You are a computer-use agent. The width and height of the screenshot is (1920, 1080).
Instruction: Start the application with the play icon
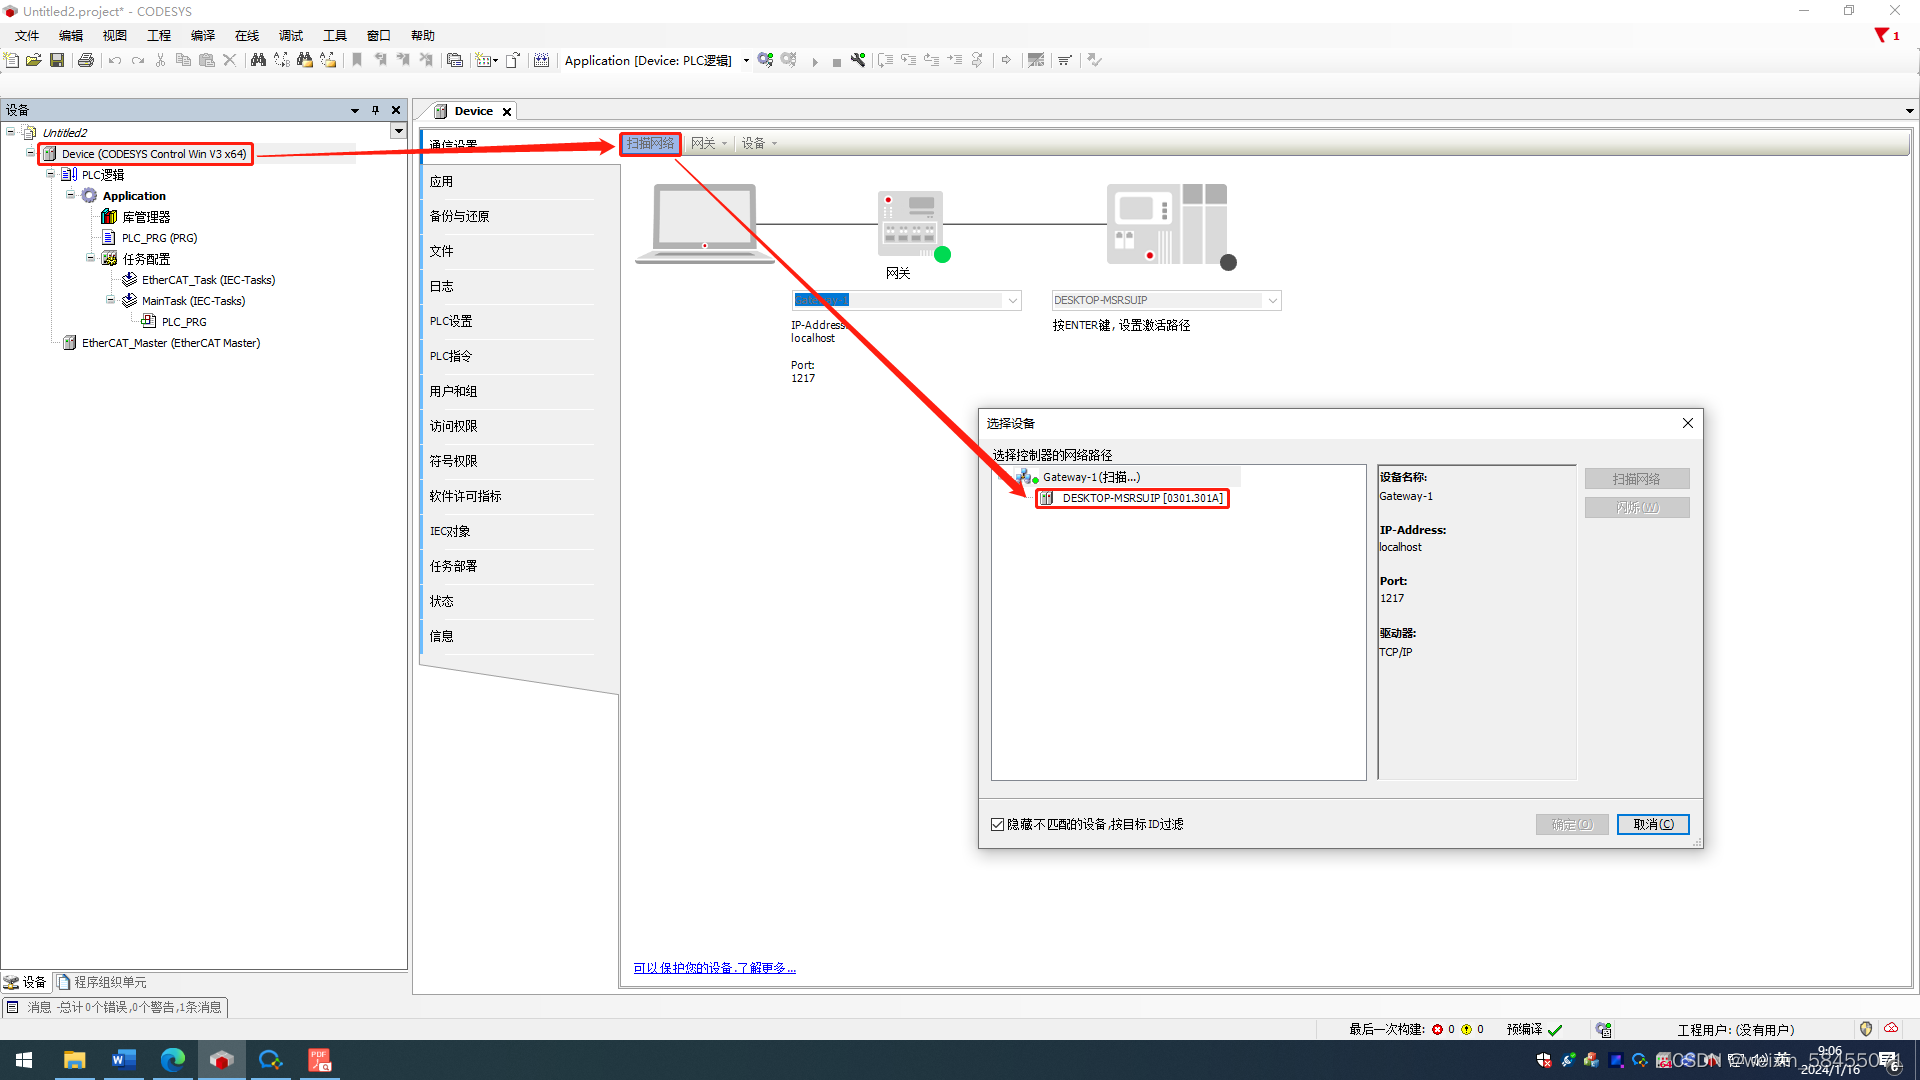click(816, 60)
